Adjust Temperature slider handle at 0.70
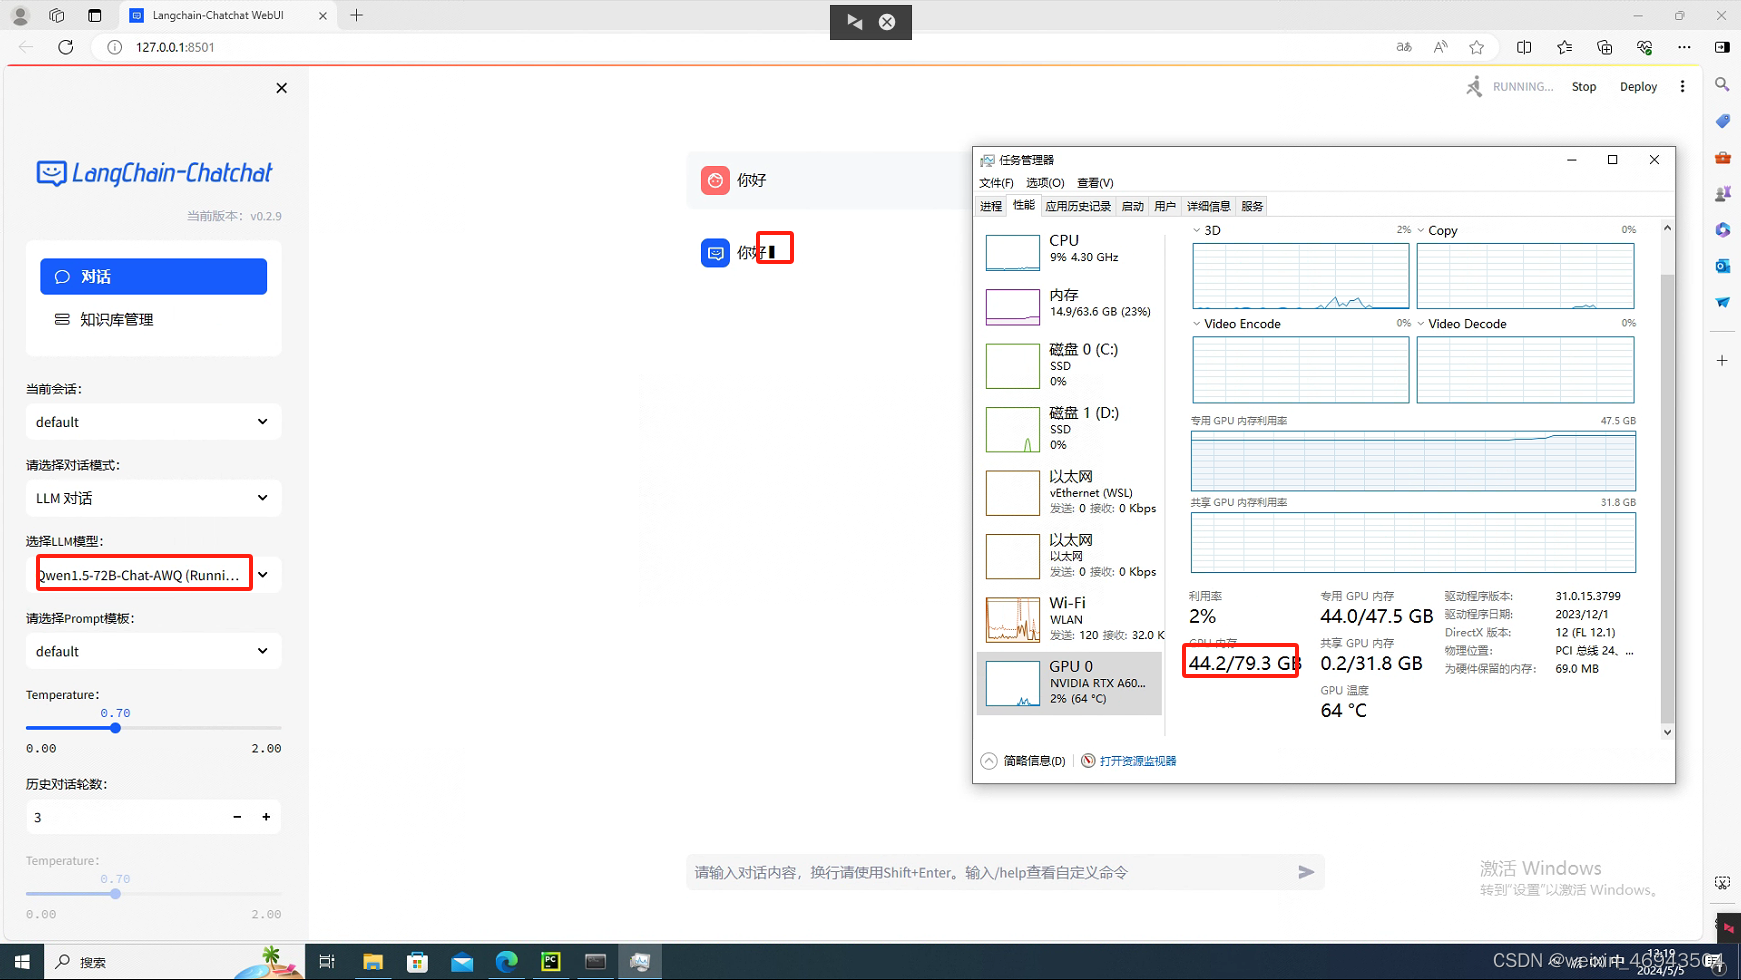1741x980 pixels. click(x=115, y=728)
